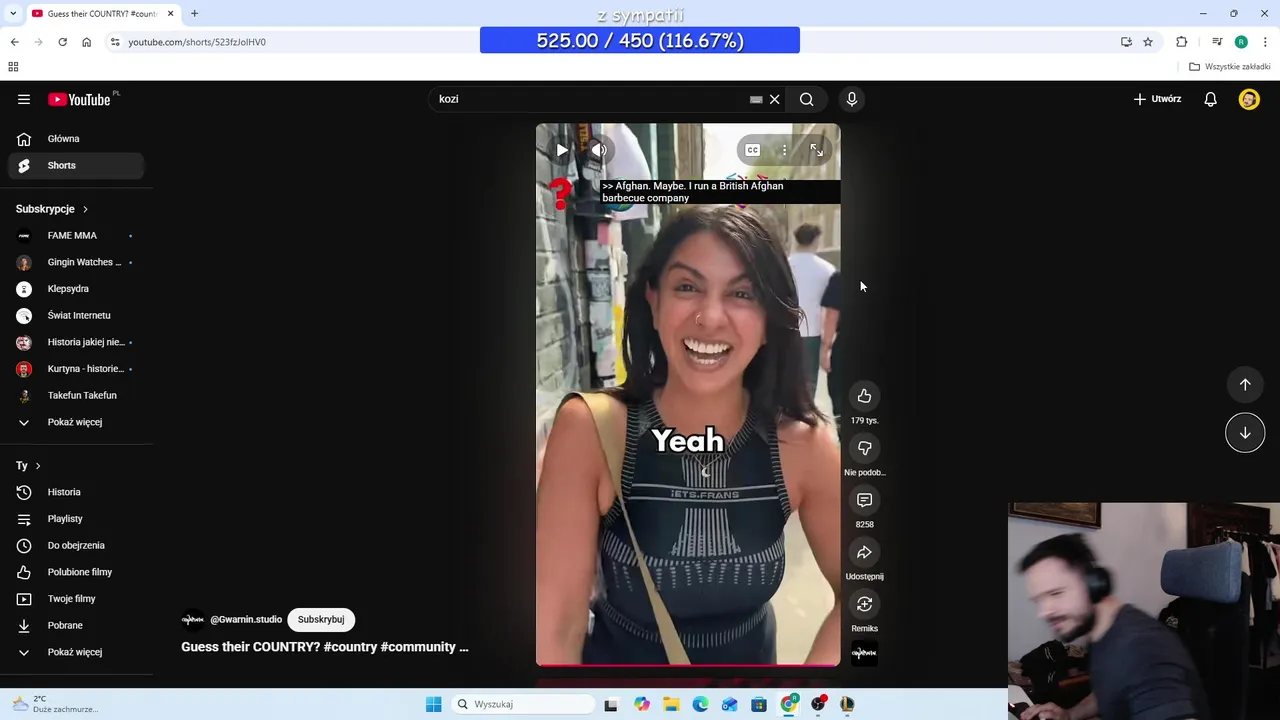This screenshot has height=720, width=1280.
Task: Open Pobrane downloads in sidebar
Action: [x=76, y=626]
